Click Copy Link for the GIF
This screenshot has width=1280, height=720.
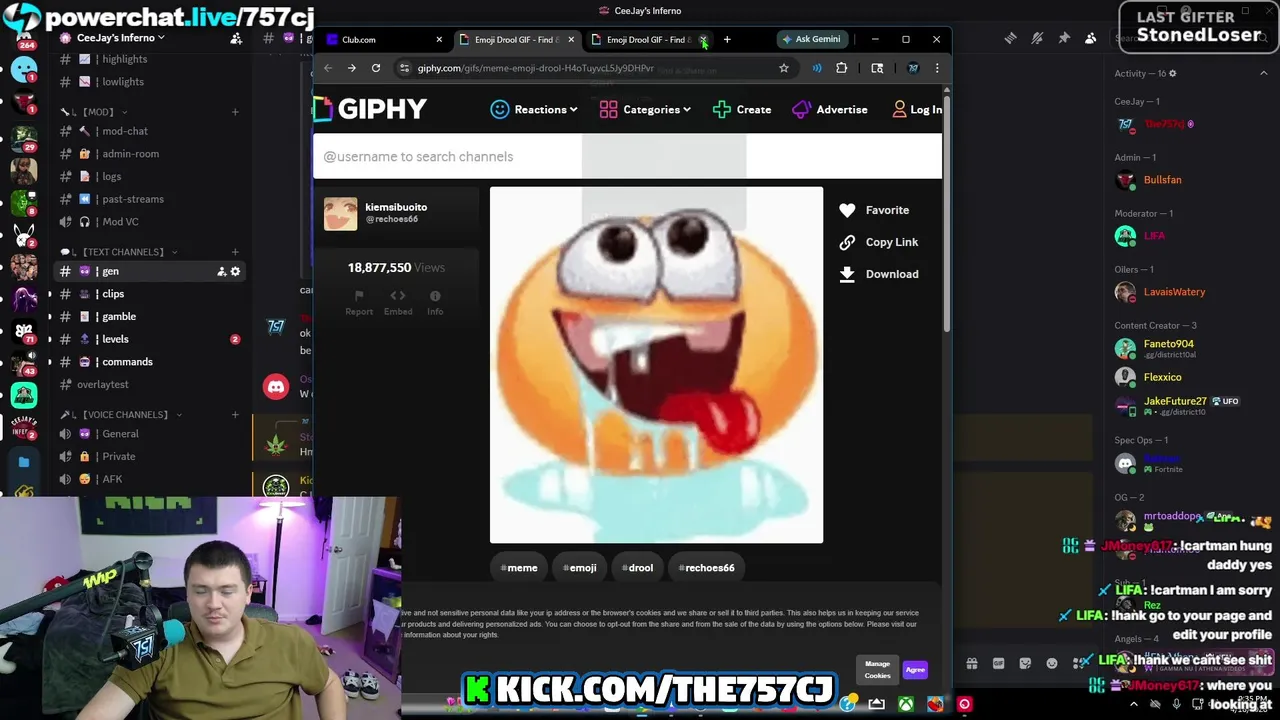[878, 242]
